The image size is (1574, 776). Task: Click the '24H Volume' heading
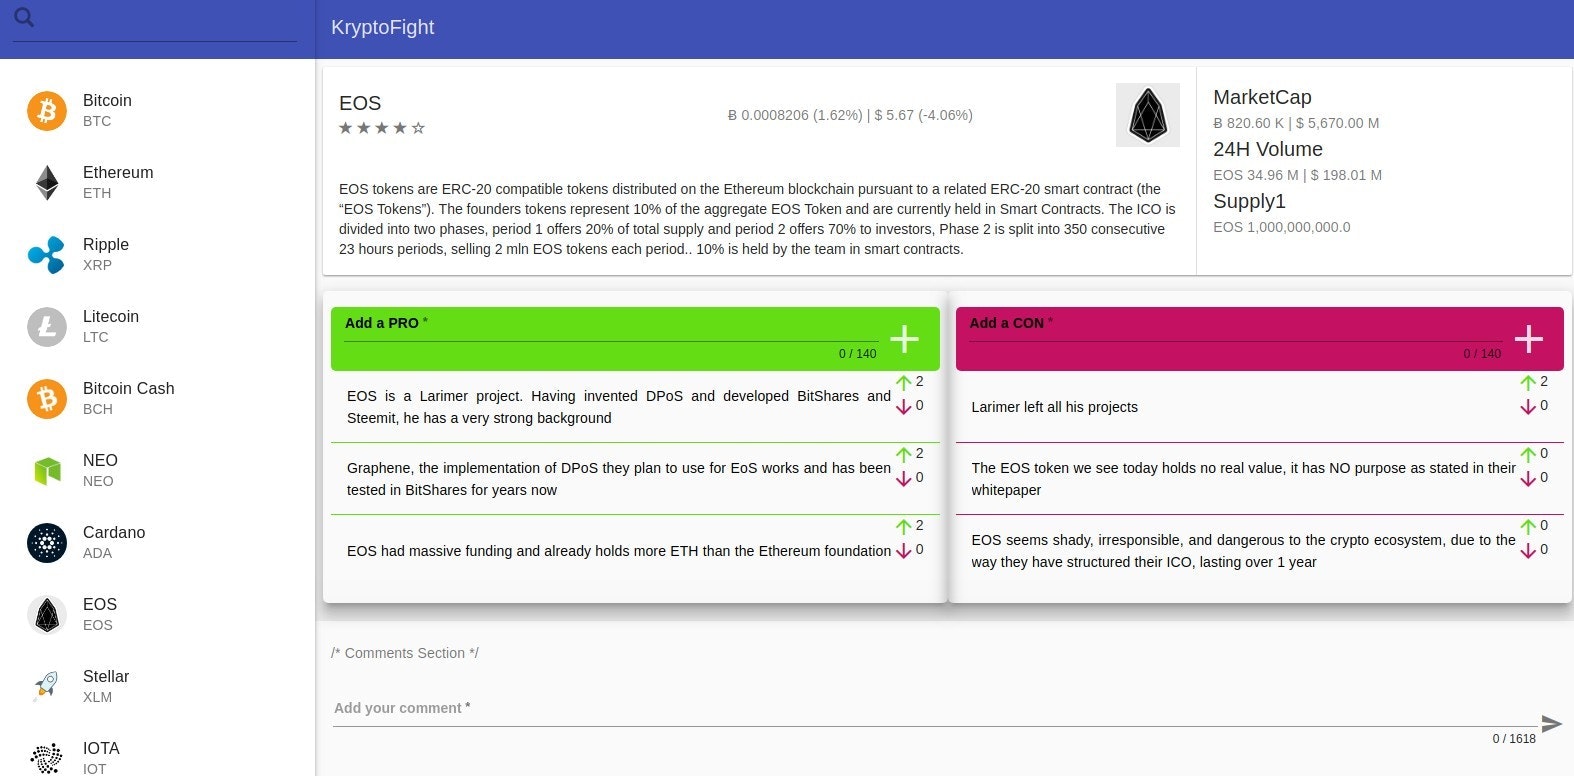pos(1268,149)
